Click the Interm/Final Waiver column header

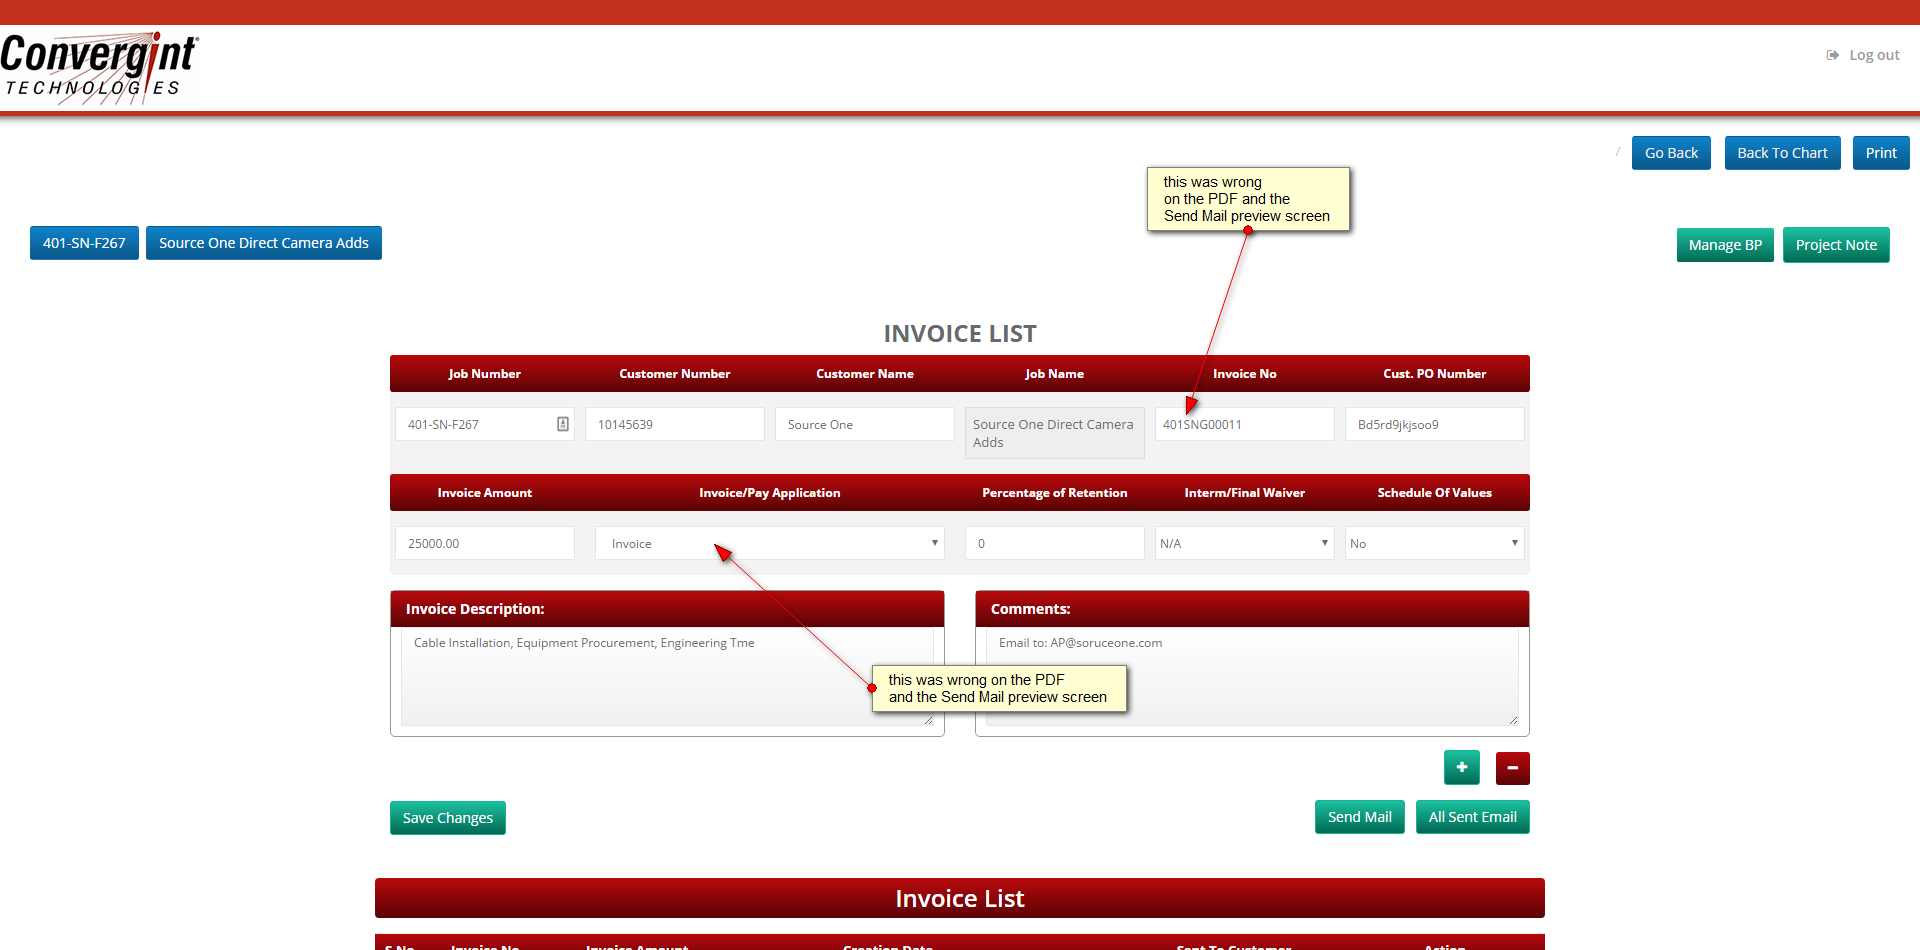1245,493
